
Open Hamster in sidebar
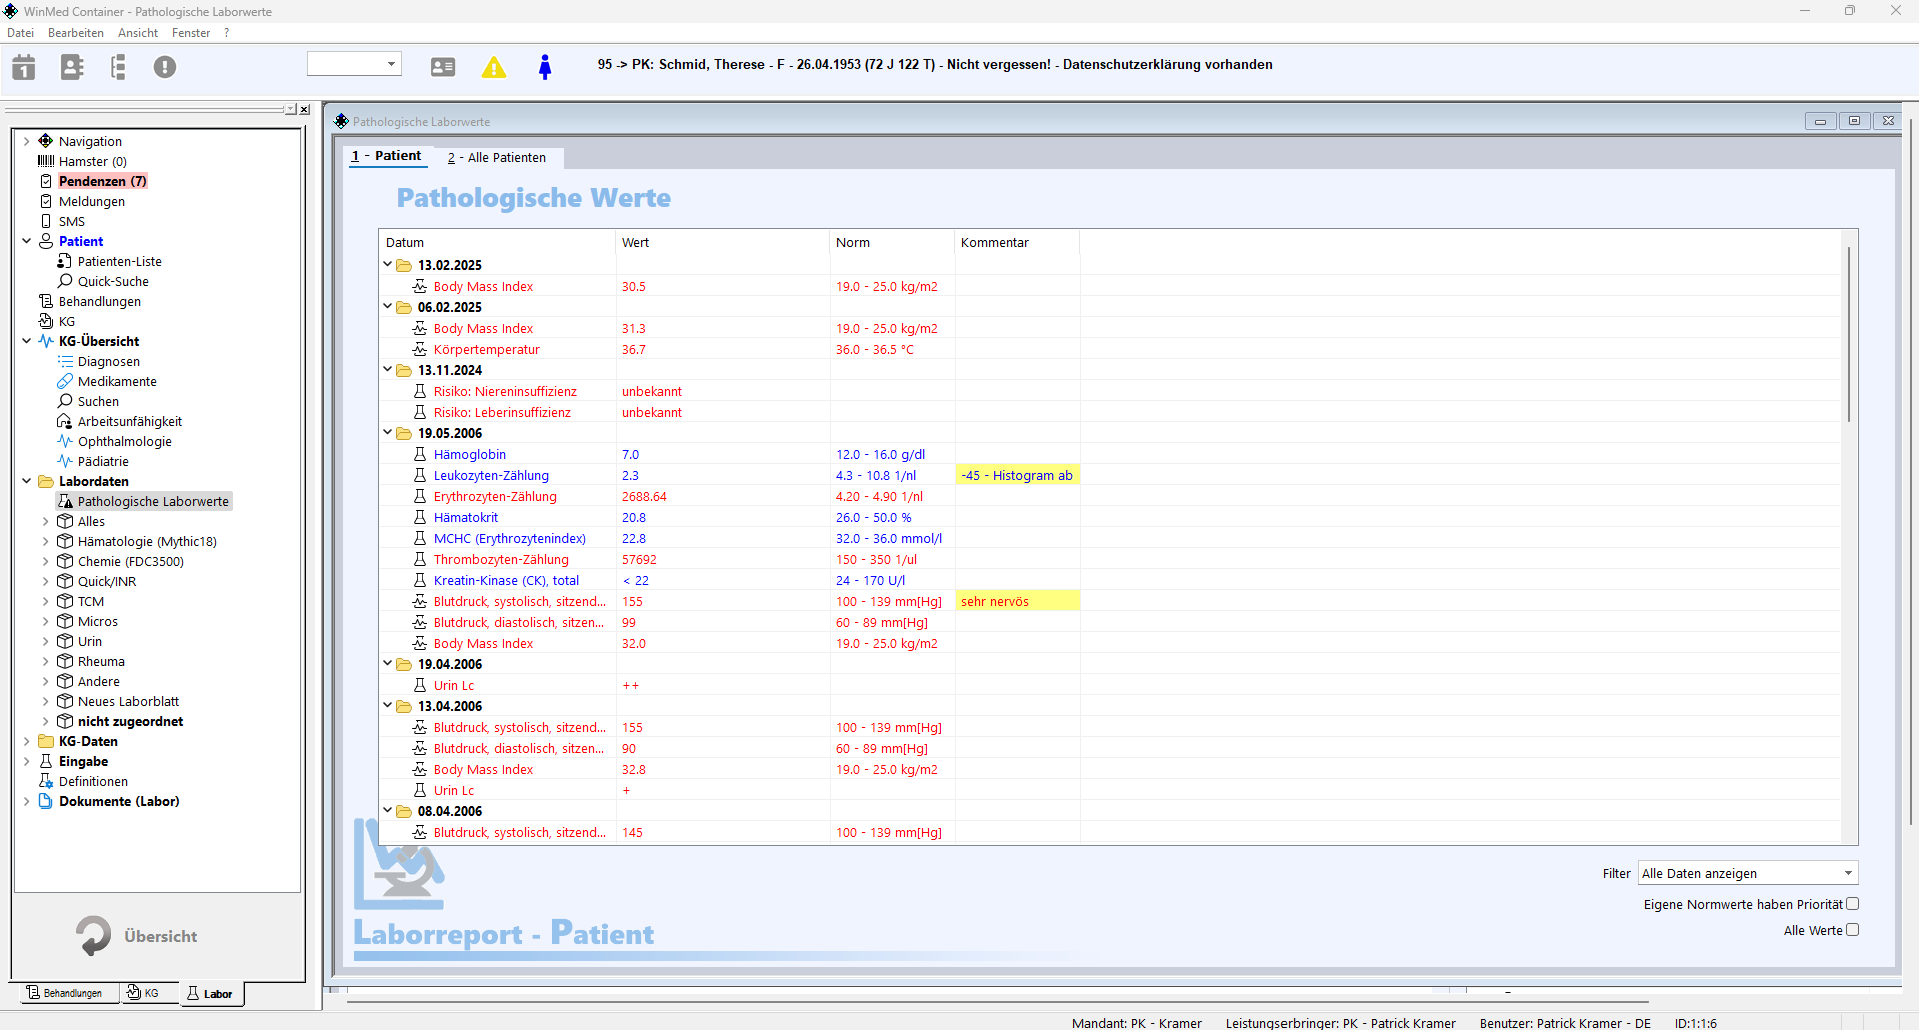click(92, 161)
